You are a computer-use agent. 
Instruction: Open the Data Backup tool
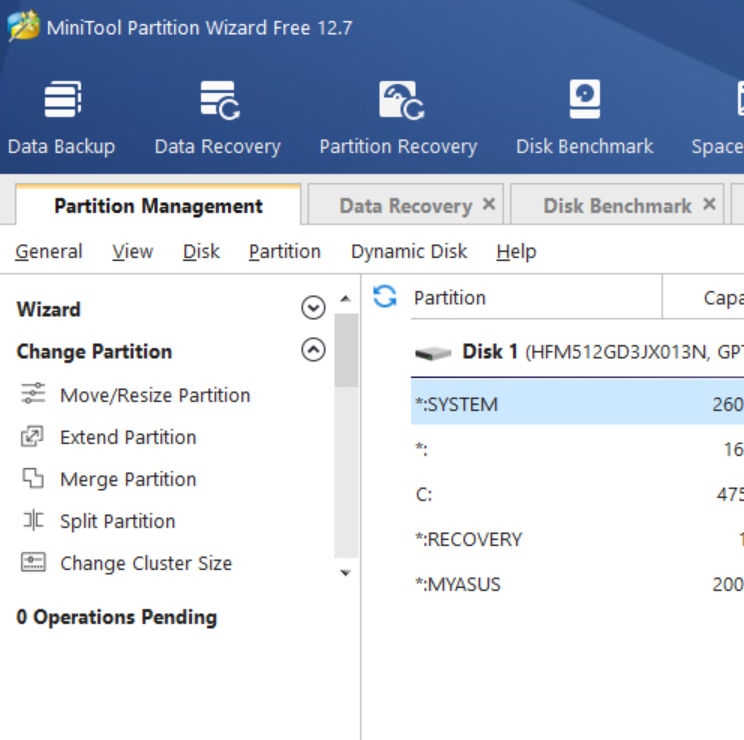[62, 119]
